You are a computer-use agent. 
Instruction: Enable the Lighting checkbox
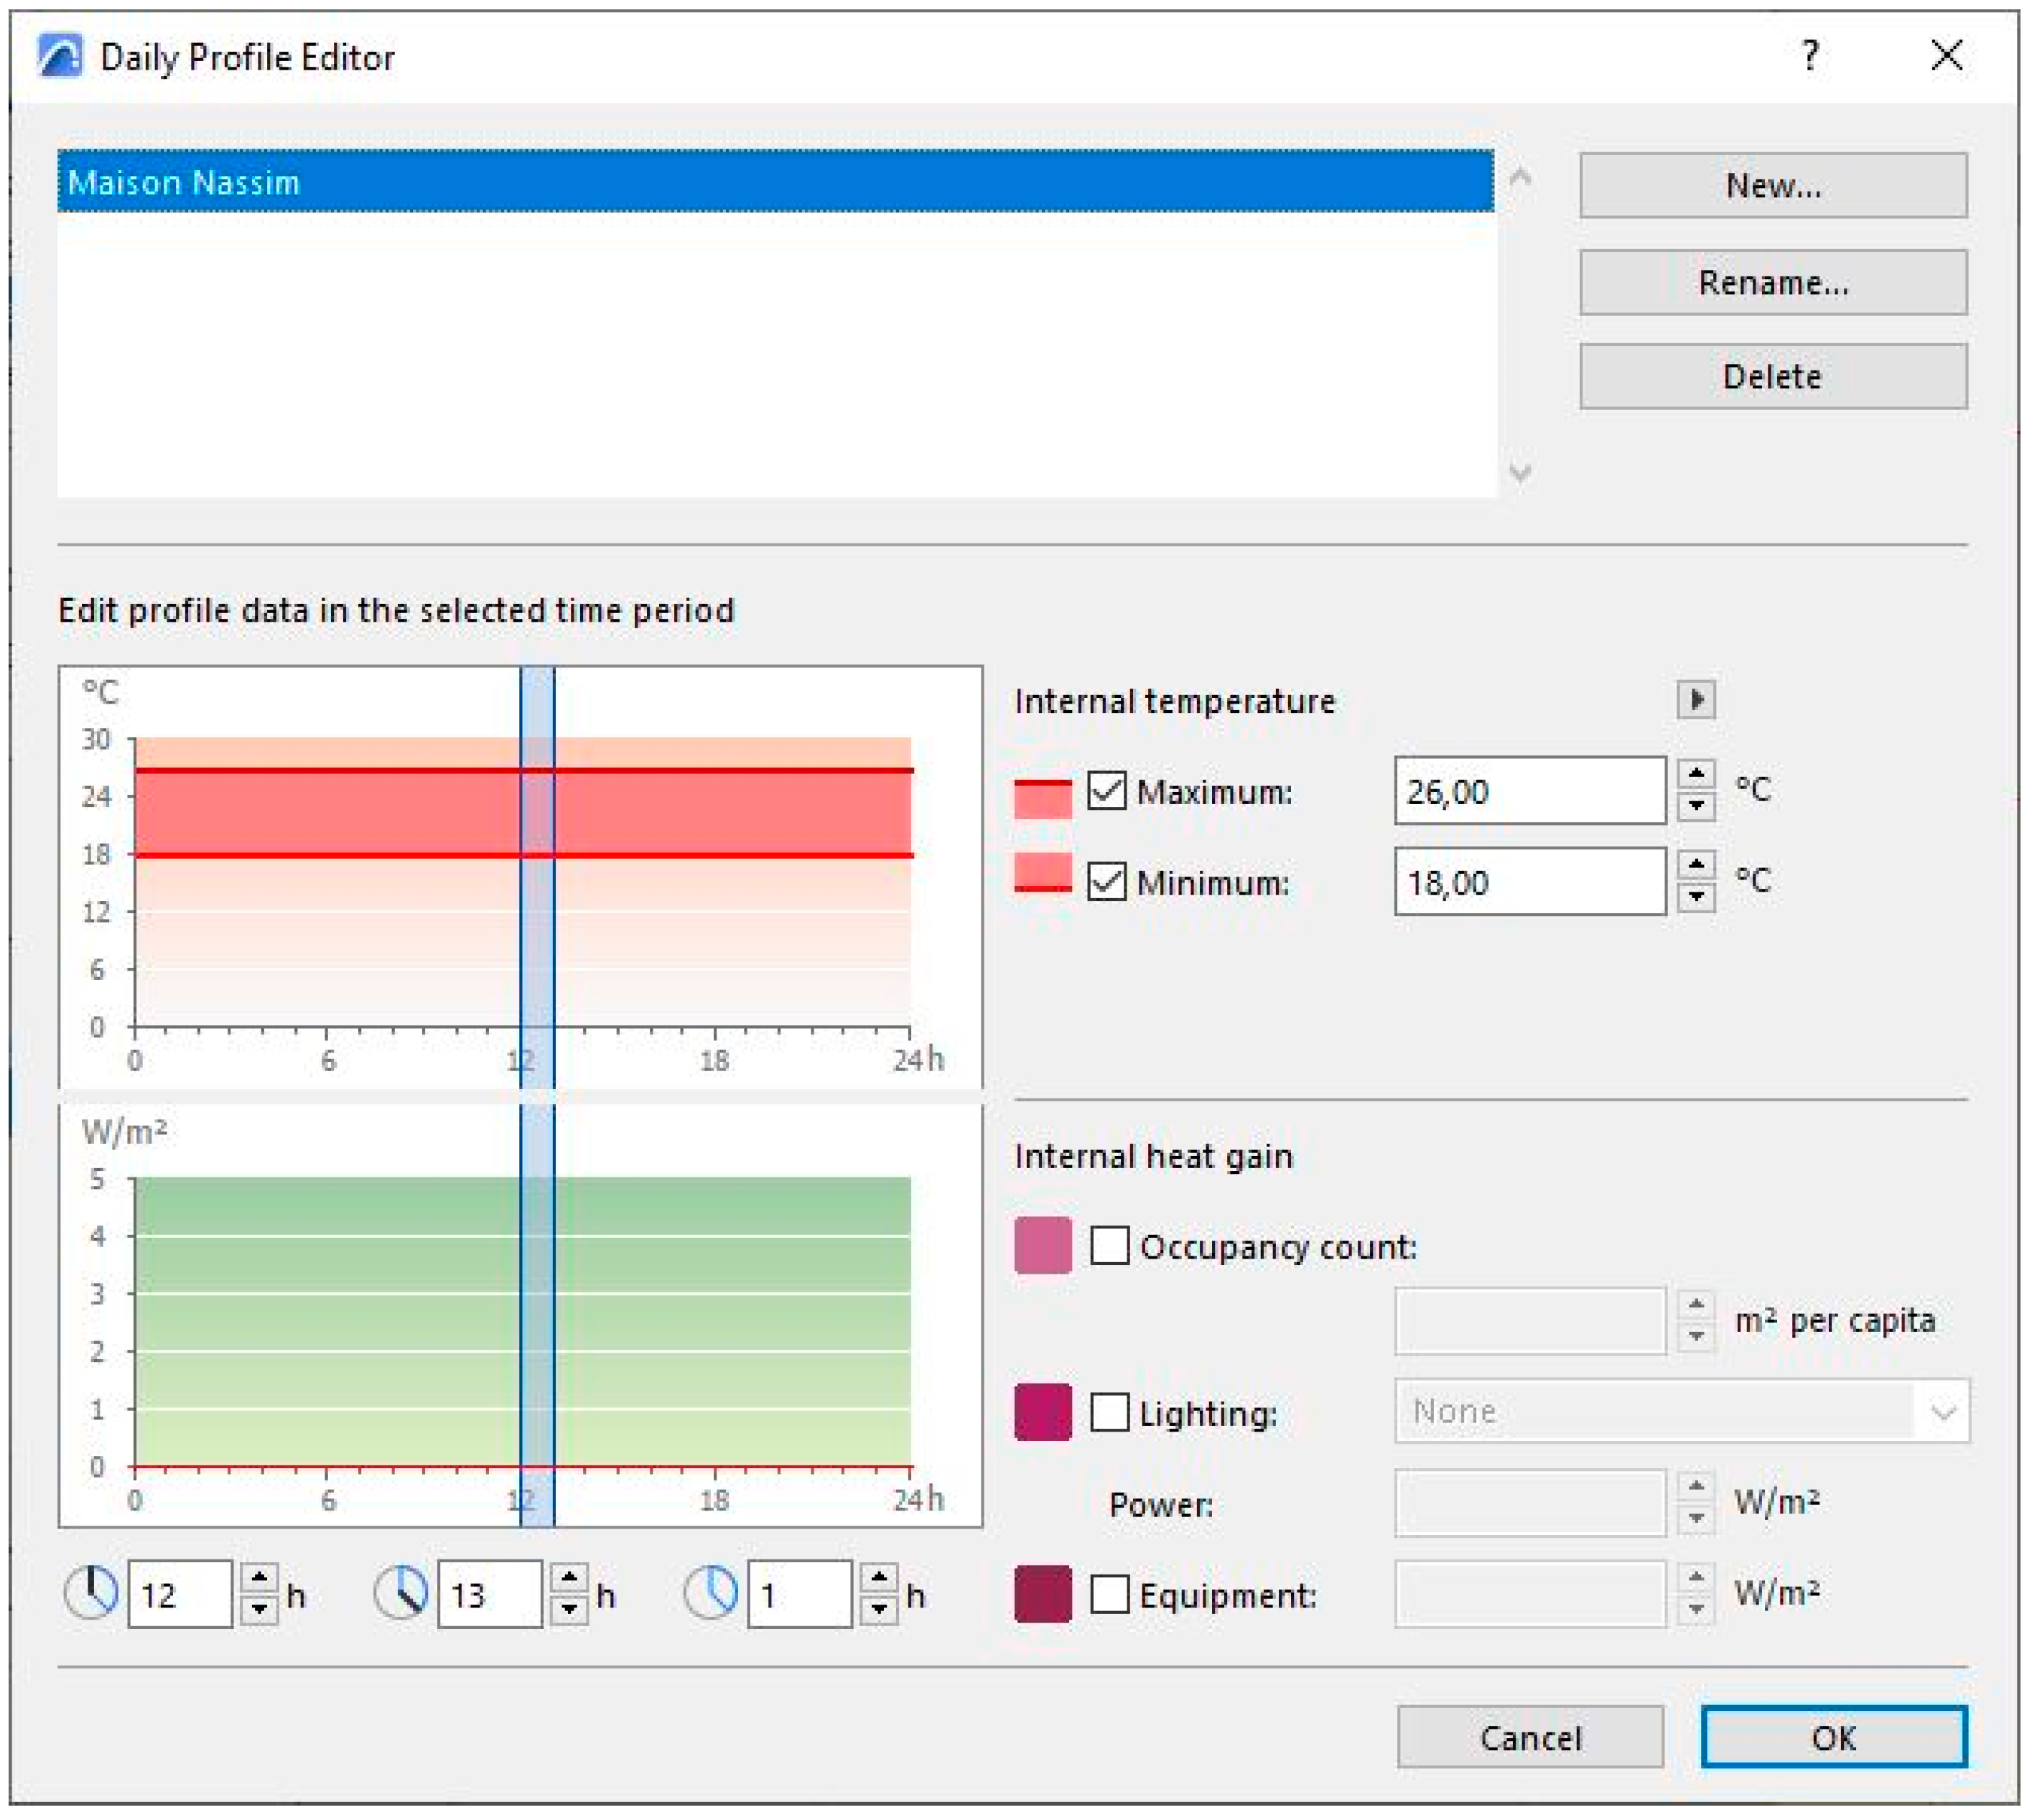(x=1109, y=1412)
